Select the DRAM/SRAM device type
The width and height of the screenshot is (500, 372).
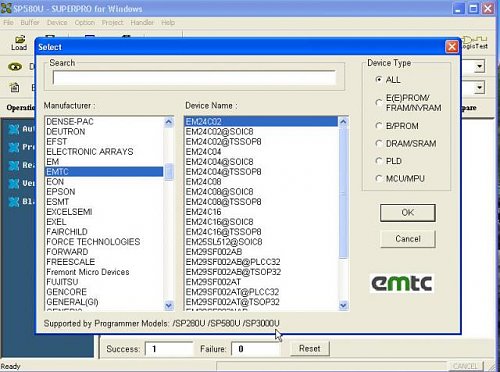[379, 143]
